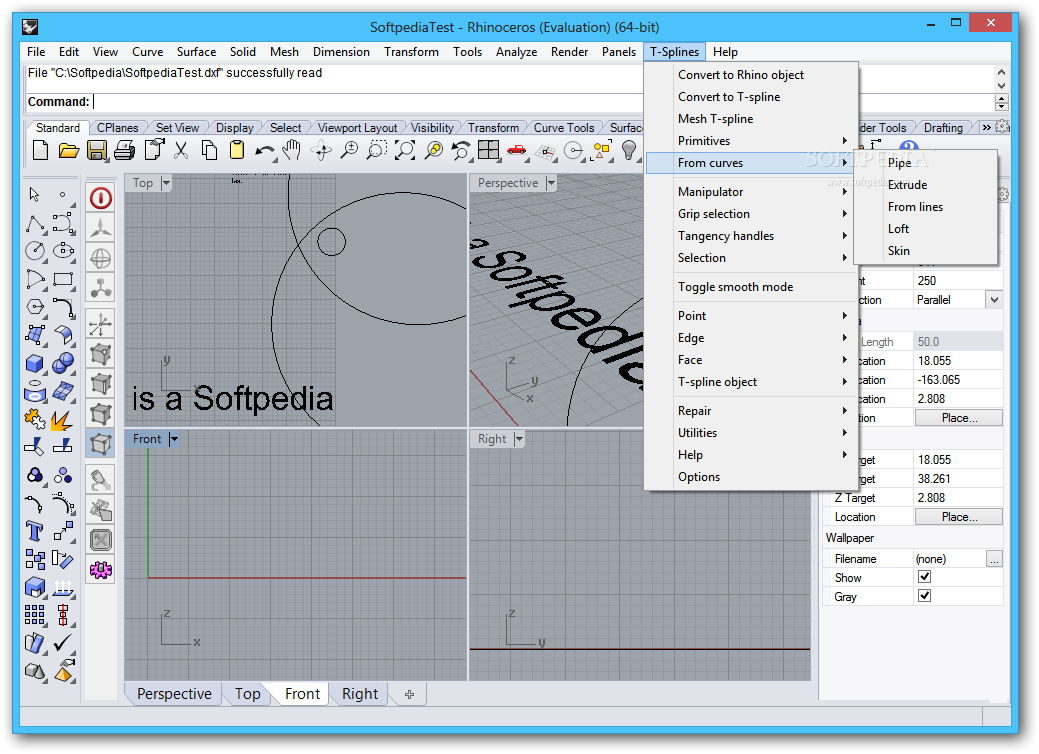This screenshot has height=754, width=1039.
Task: Select Convert to T-spline menu entry
Action: tap(751, 97)
